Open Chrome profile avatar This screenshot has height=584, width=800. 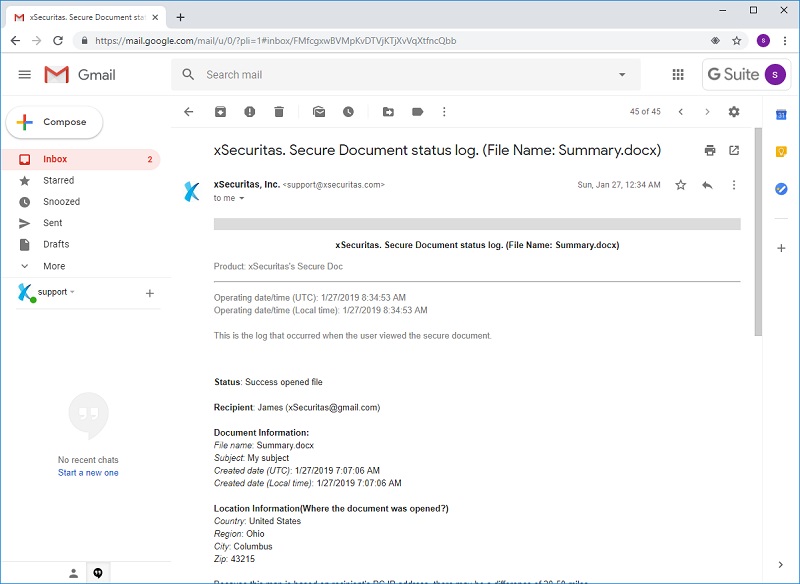(763, 41)
